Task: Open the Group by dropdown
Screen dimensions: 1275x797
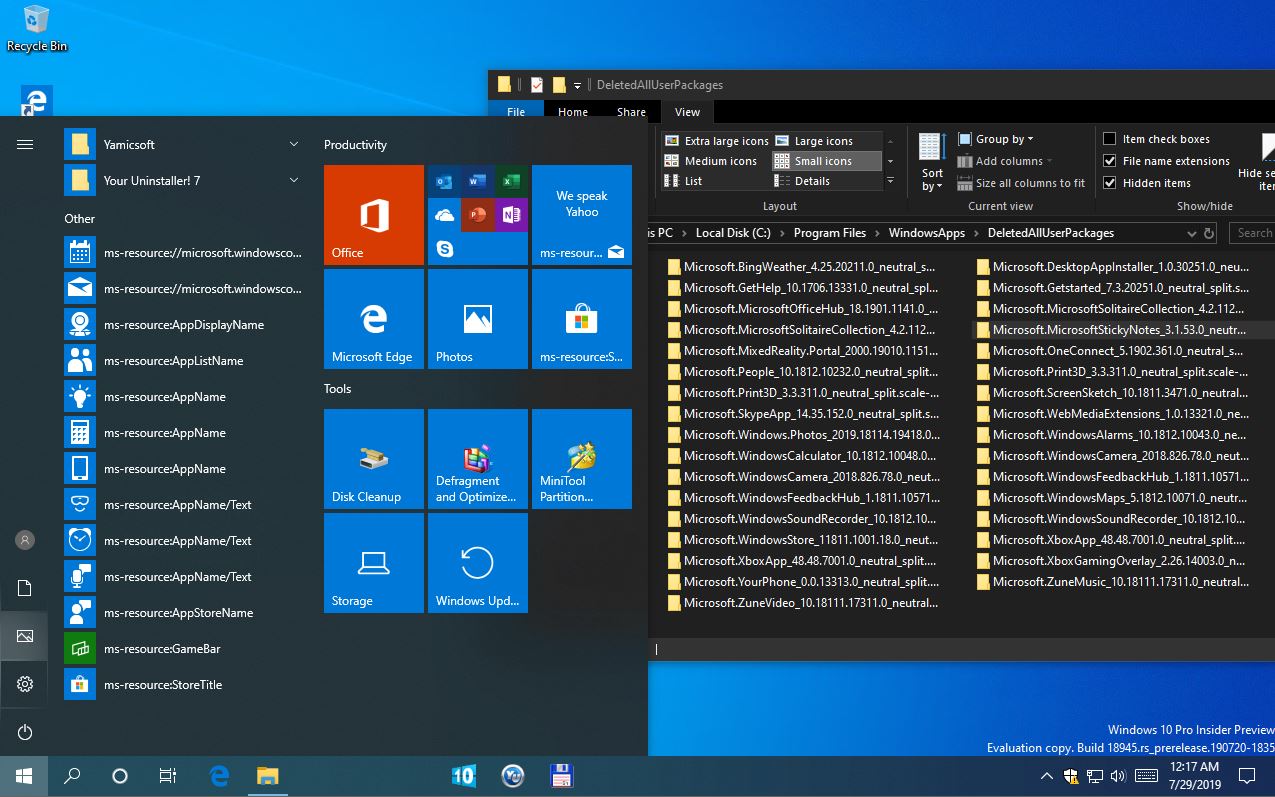Action: tap(995, 139)
